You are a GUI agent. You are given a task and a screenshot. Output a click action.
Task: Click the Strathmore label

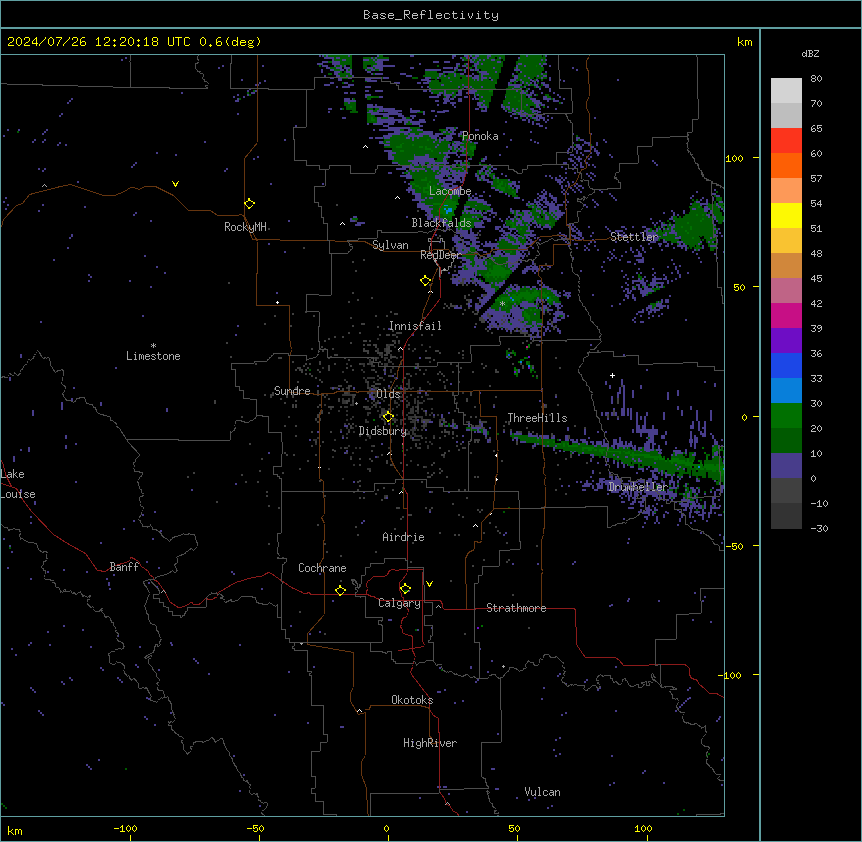click(516, 608)
